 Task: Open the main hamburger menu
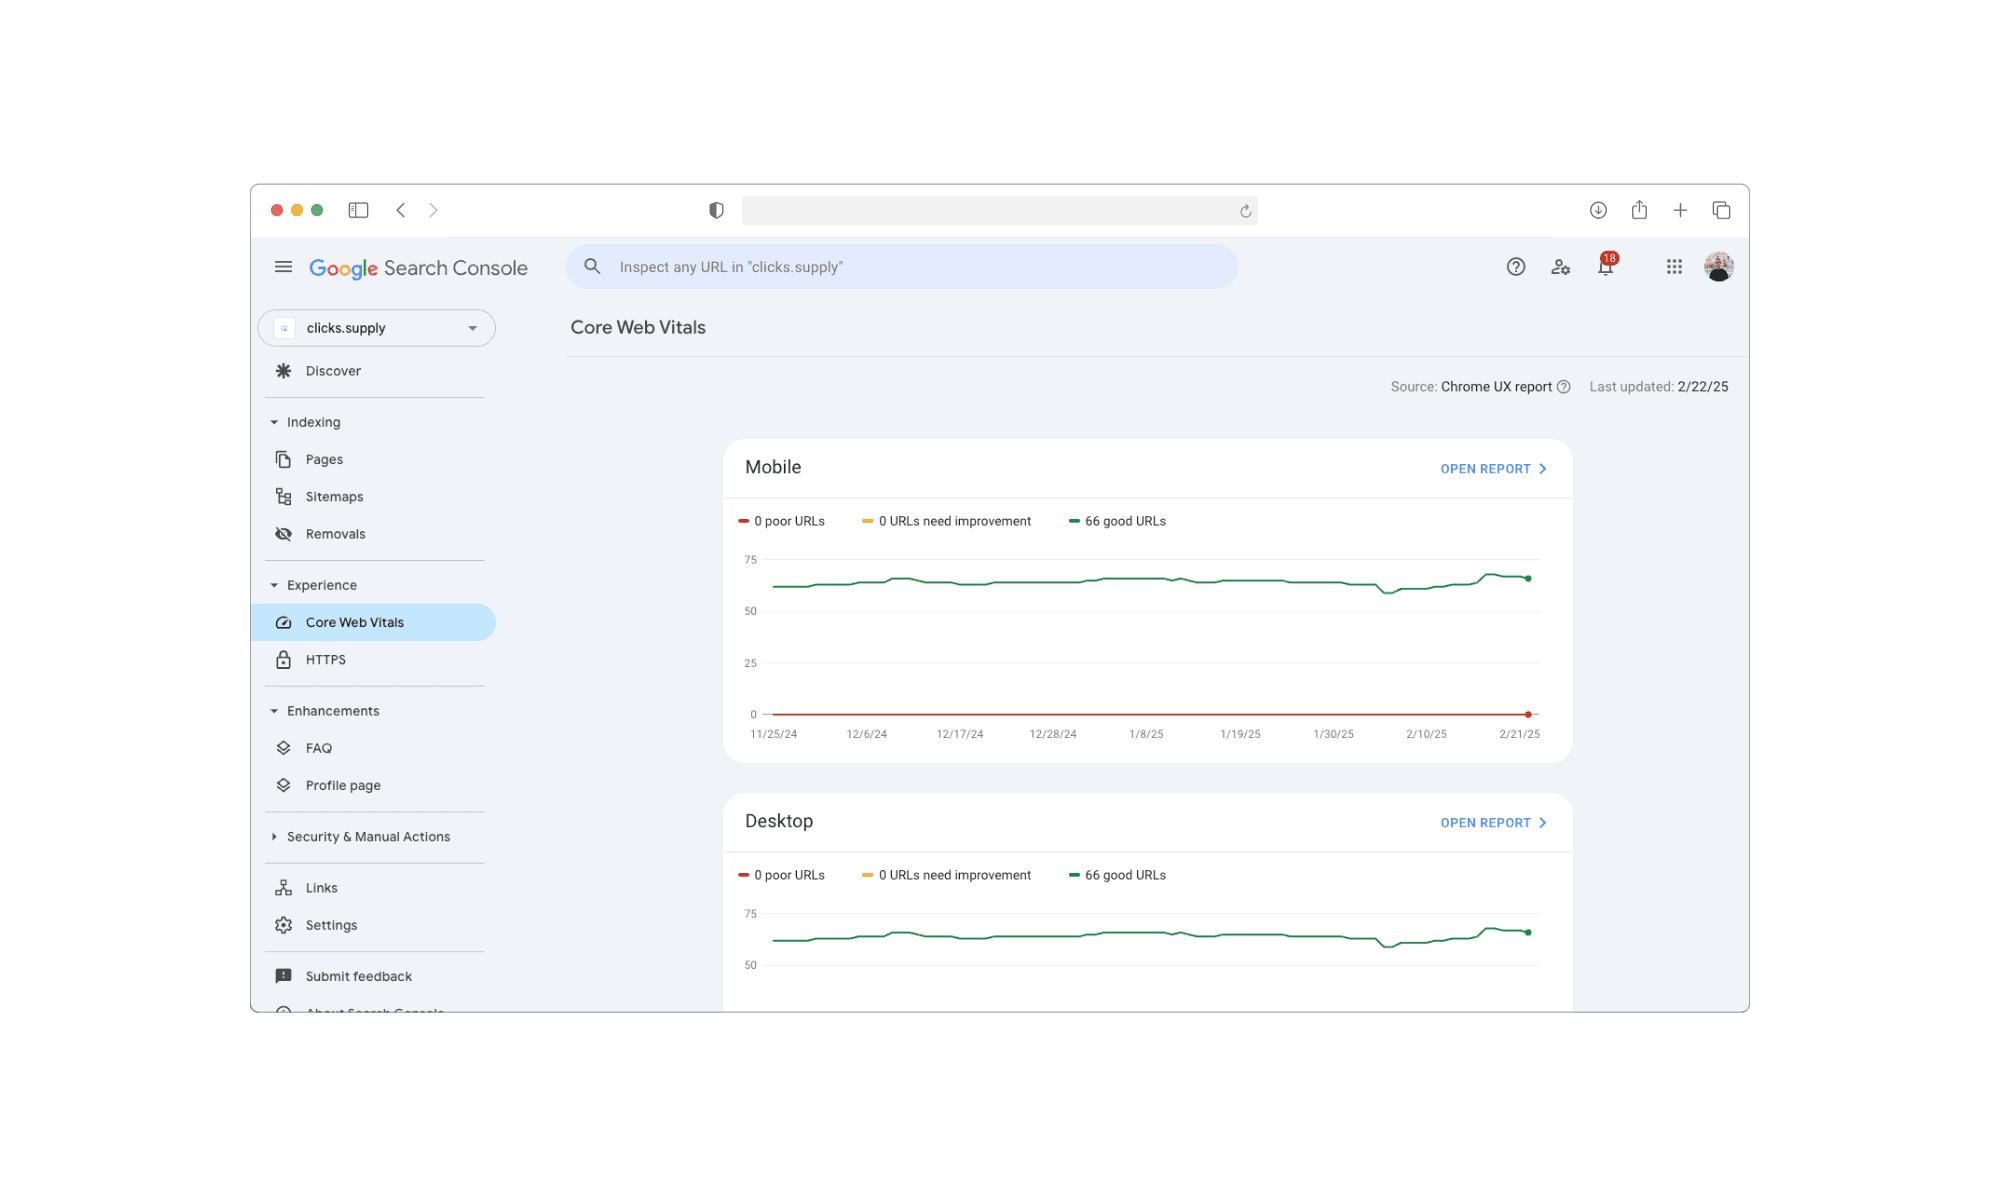point(283,267)
